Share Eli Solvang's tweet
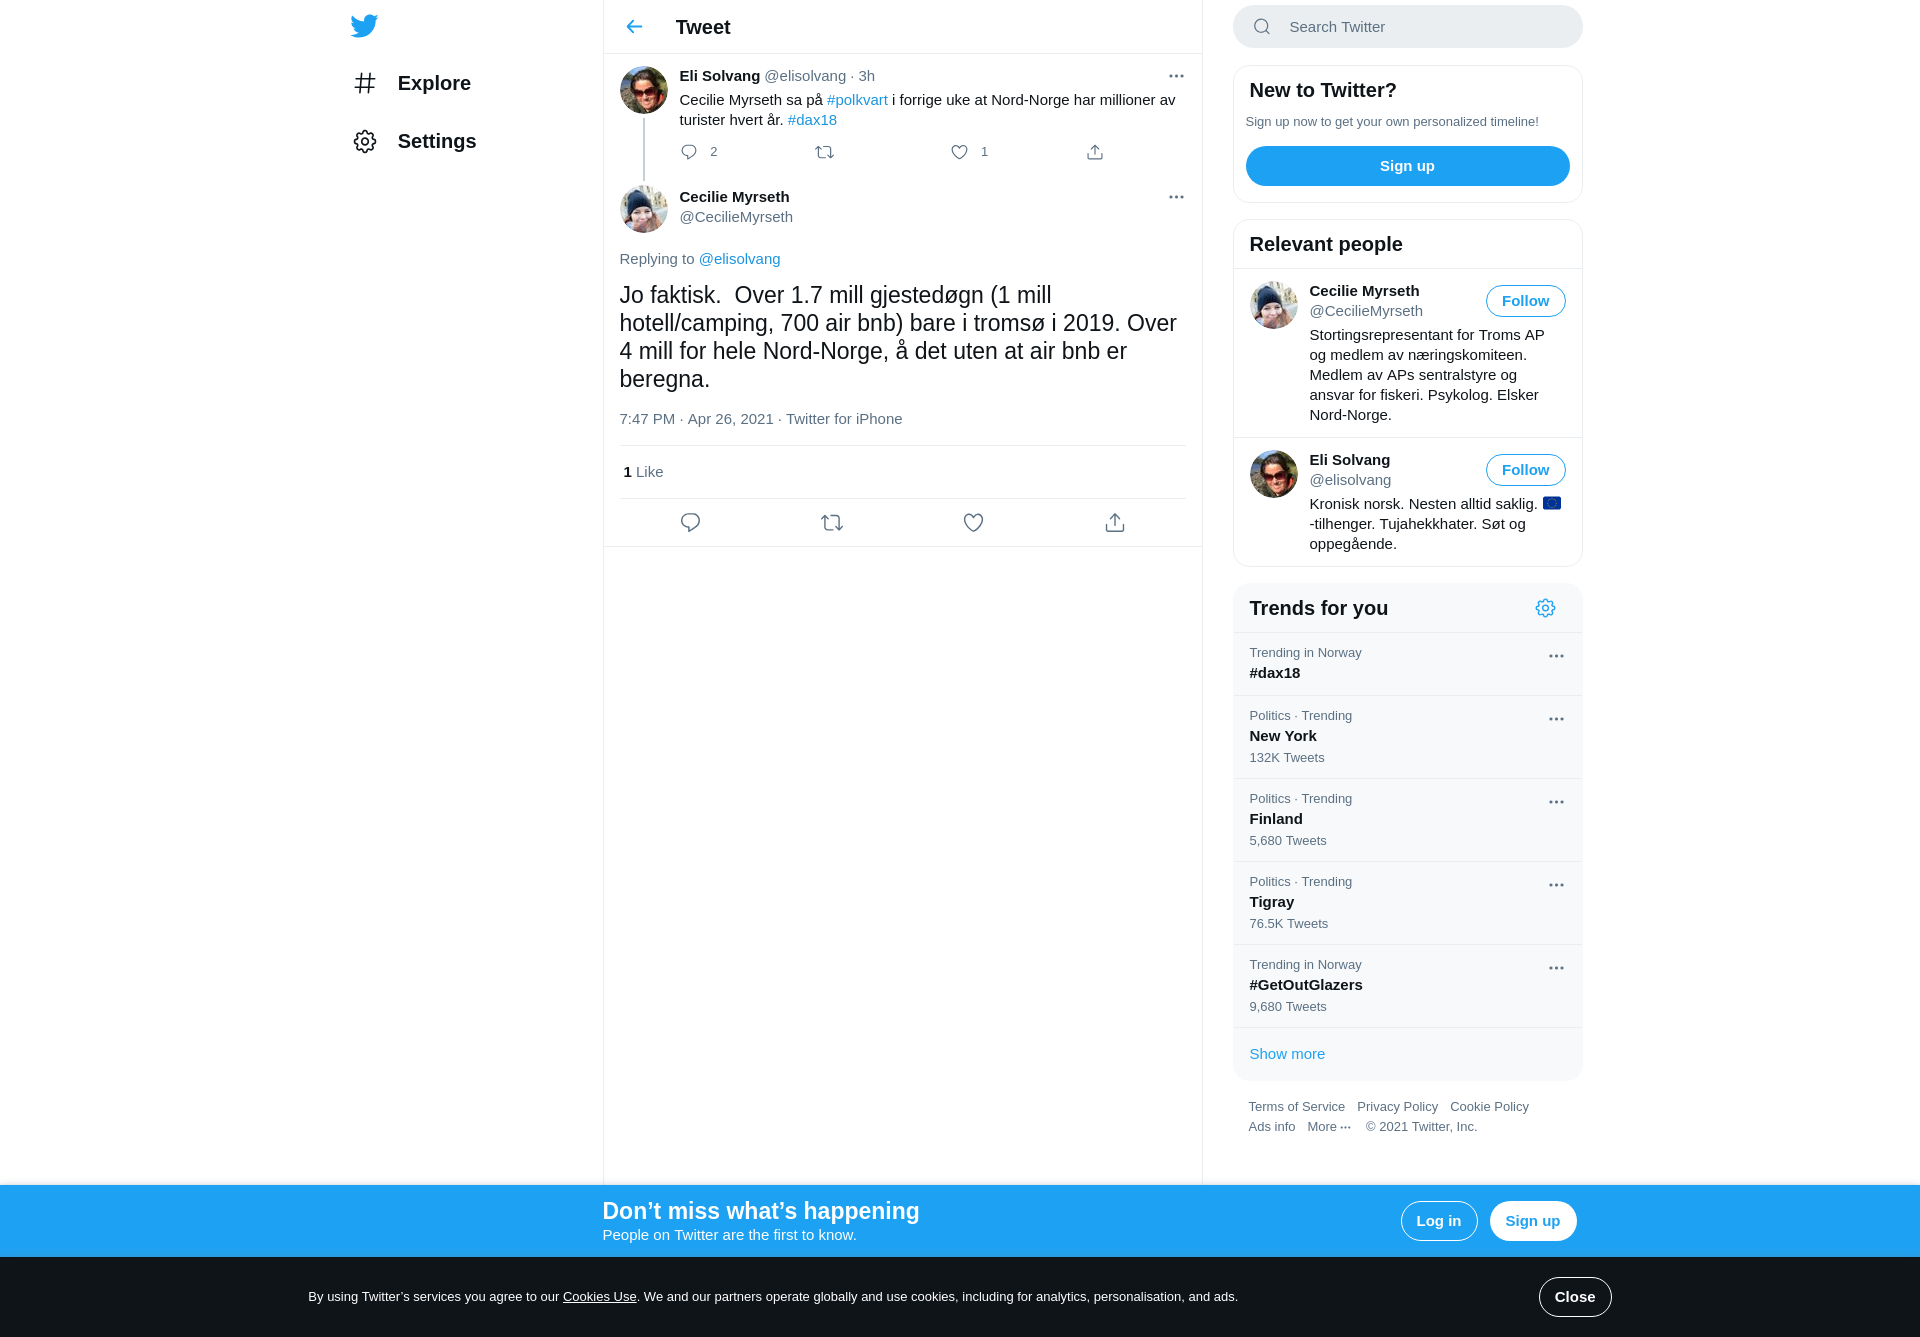 (x=1095, y=152)
